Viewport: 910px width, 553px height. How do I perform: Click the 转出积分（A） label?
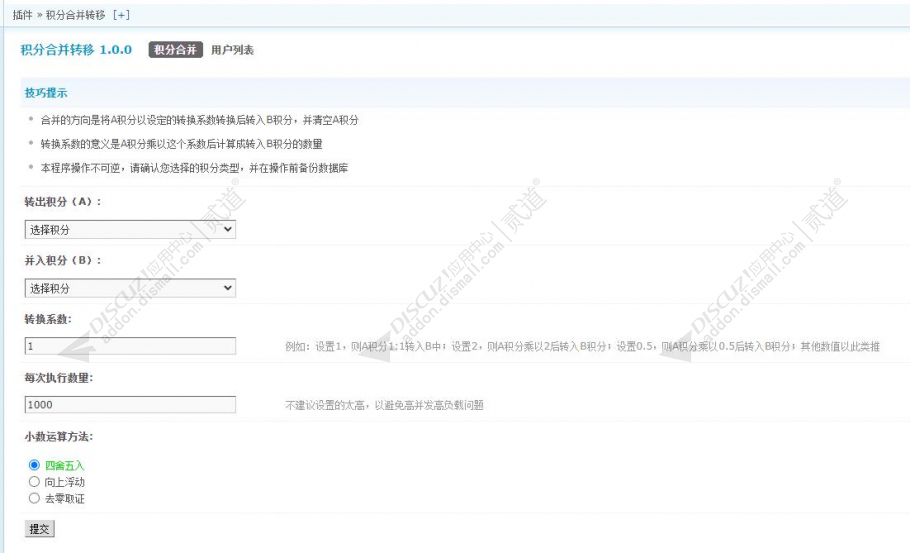[63, 202]
